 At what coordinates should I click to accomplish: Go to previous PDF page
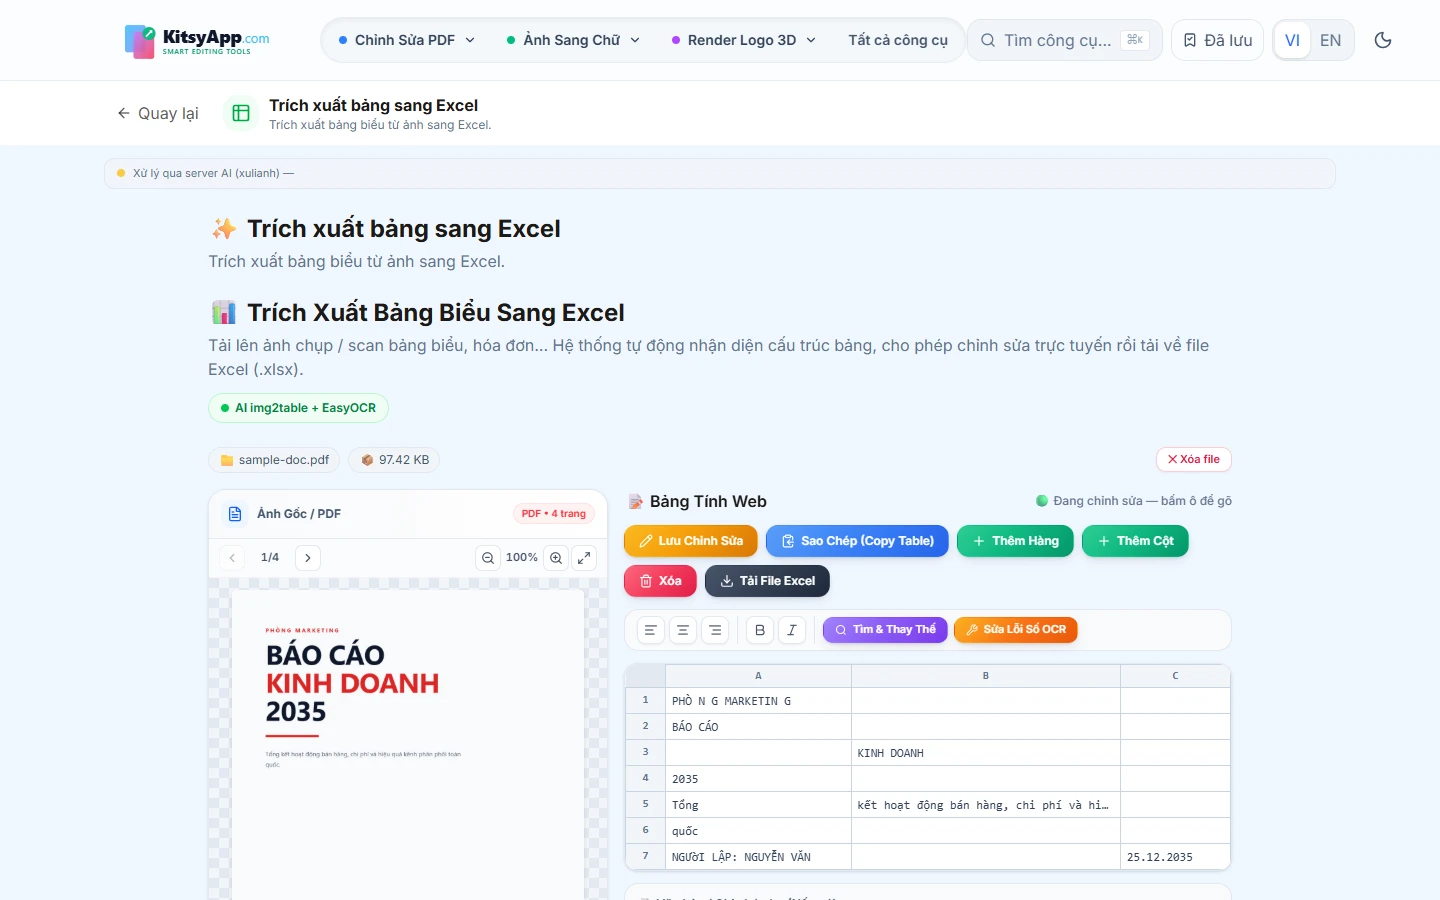point(232,558)
